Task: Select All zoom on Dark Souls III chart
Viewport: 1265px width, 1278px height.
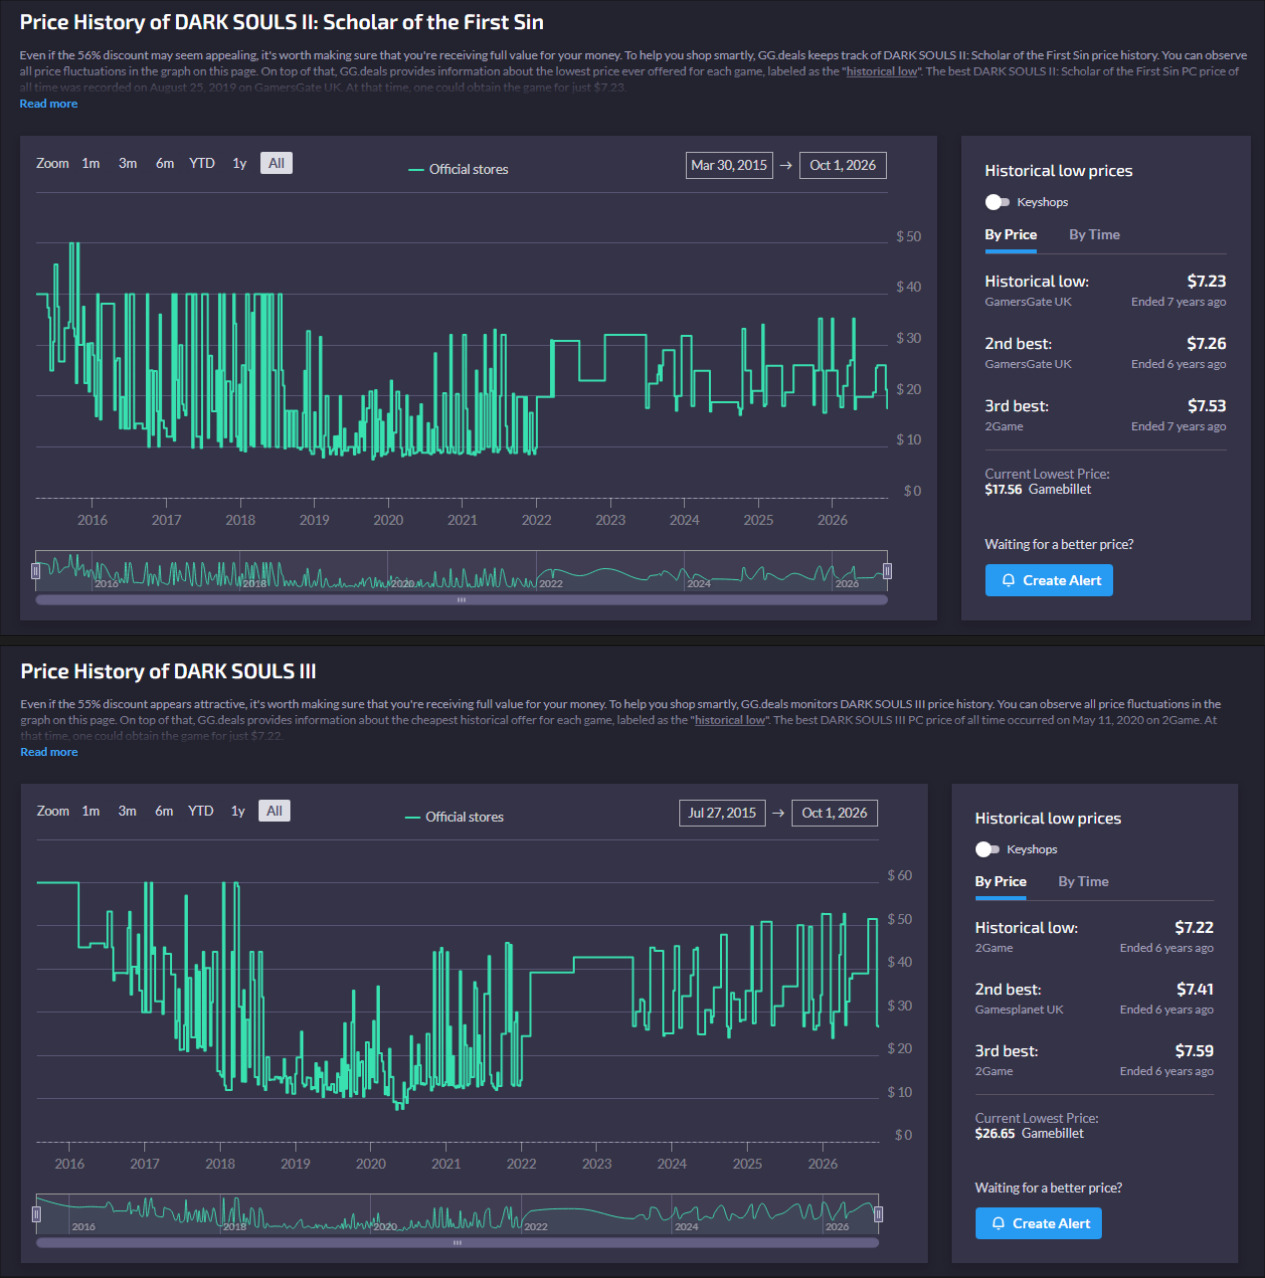Action: pyautogui.click(x=274, y=811)
